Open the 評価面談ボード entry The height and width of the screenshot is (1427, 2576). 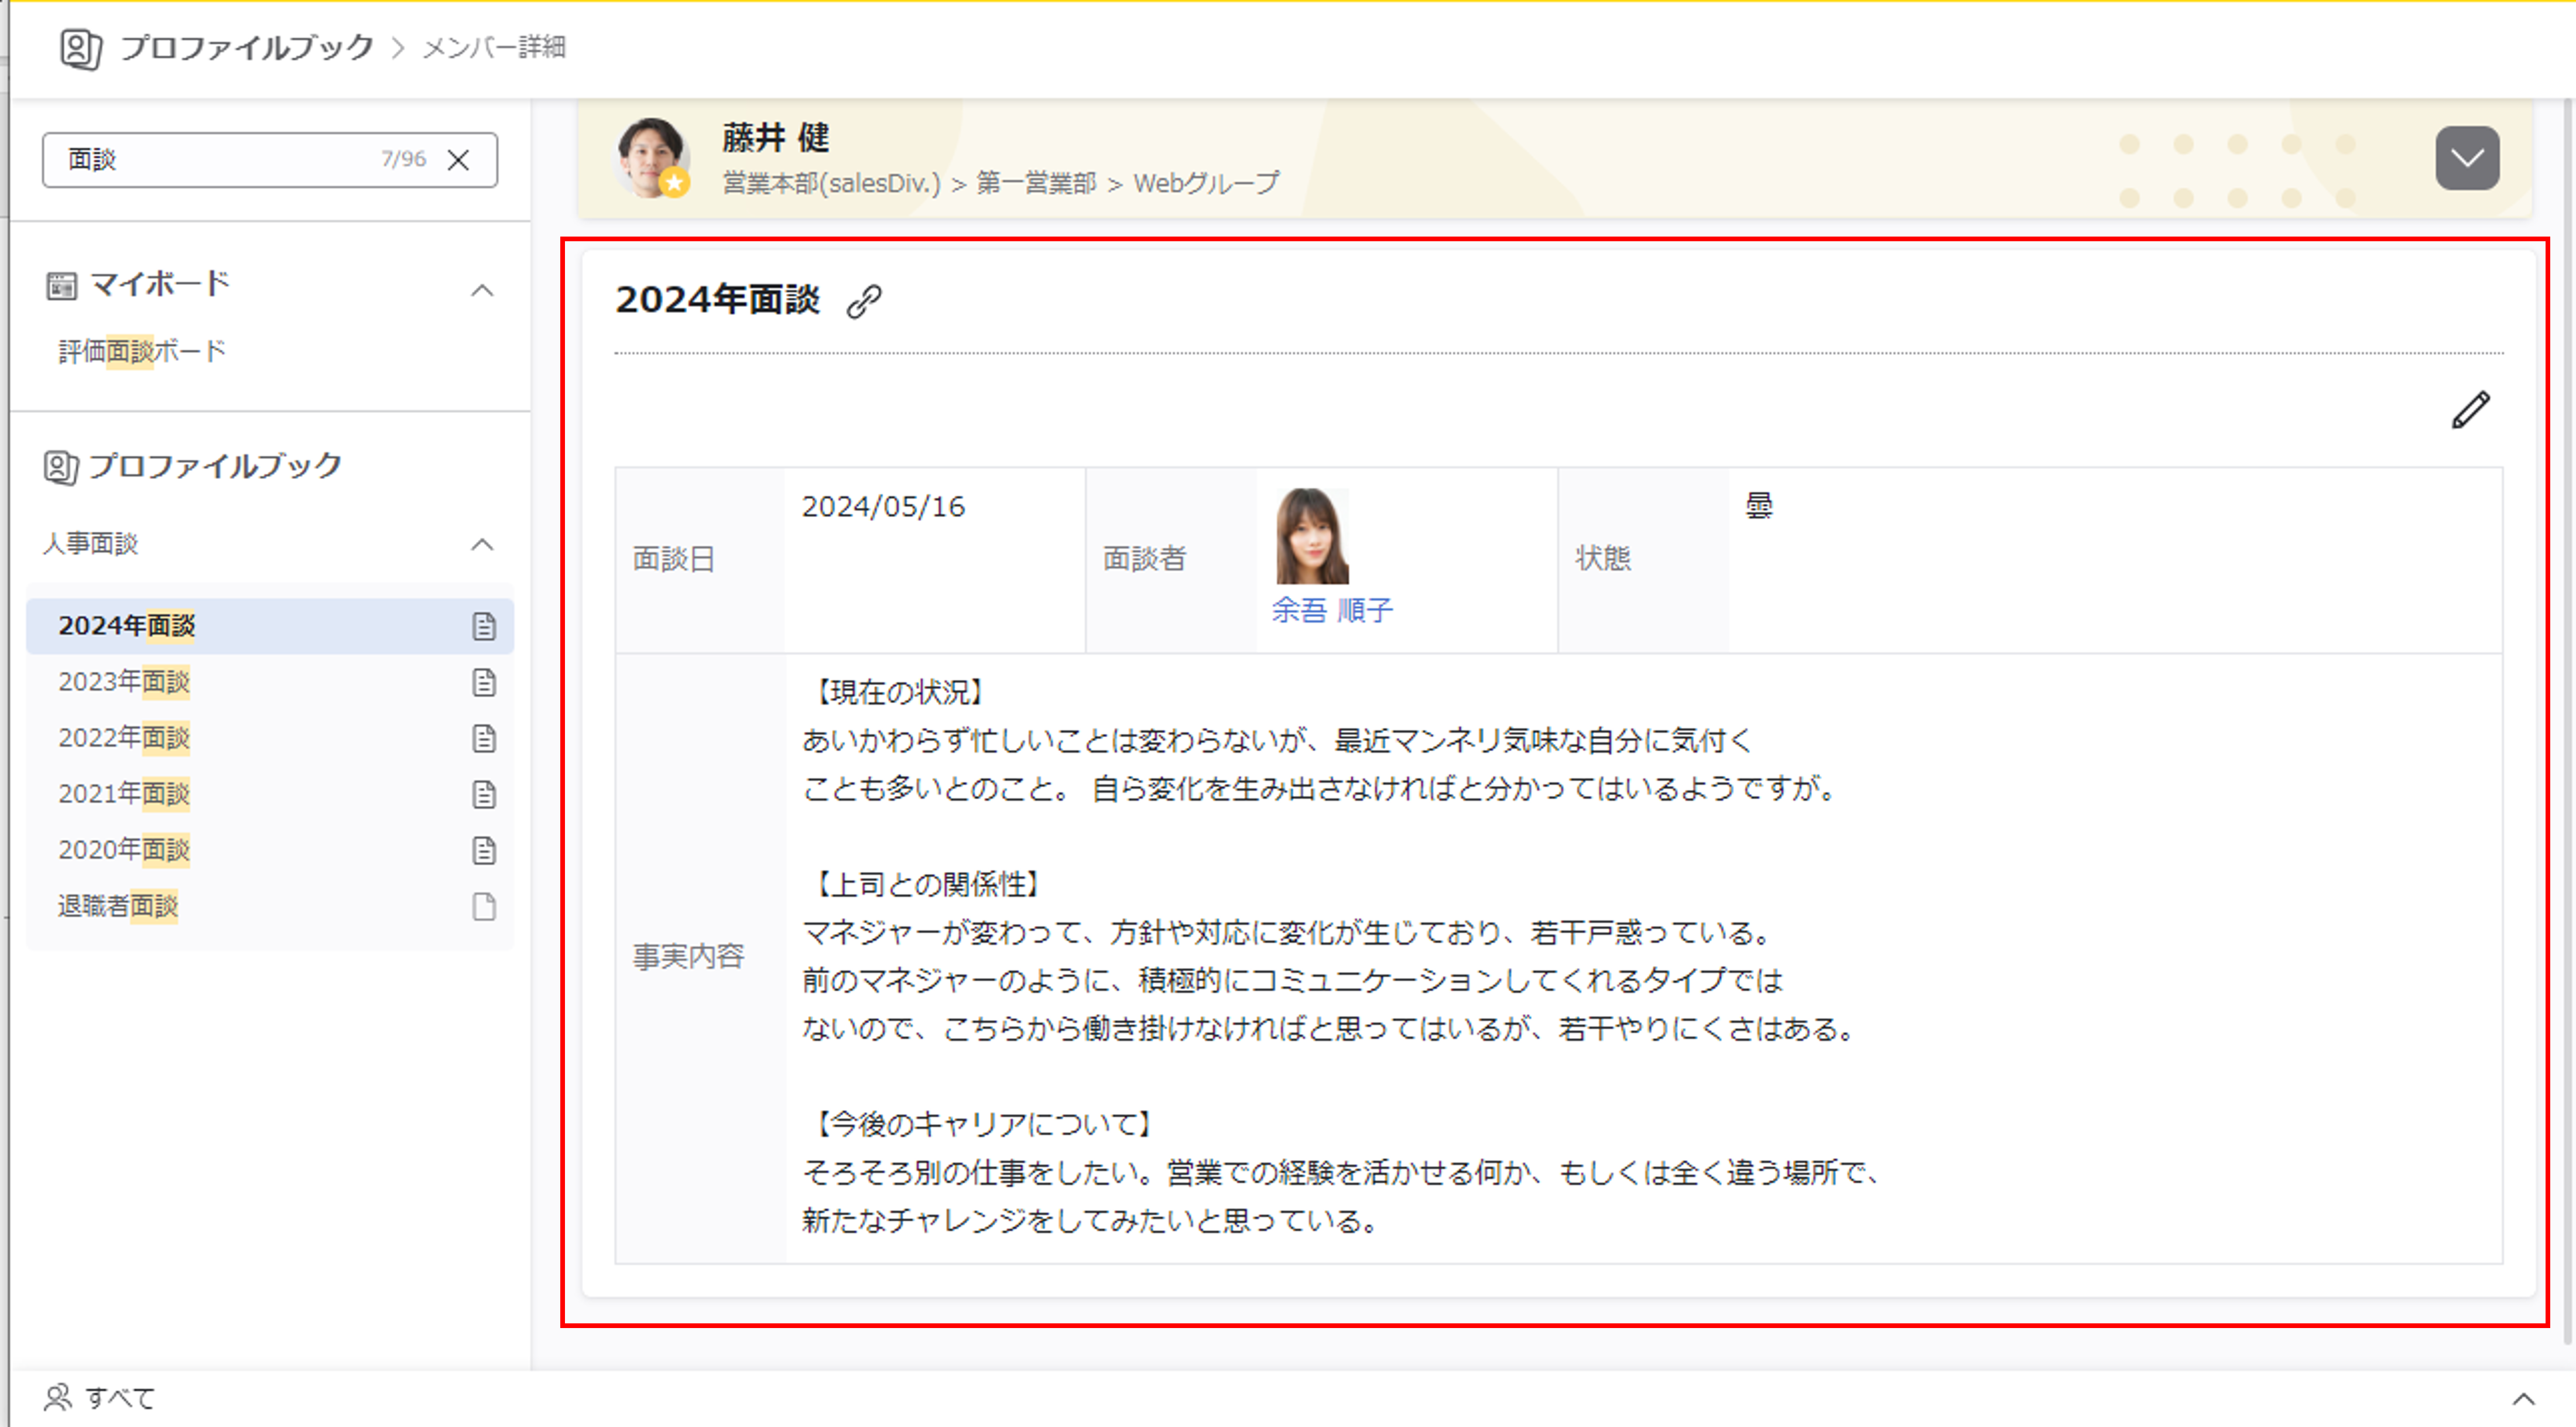pyautogui.click(x=142, y=352)
